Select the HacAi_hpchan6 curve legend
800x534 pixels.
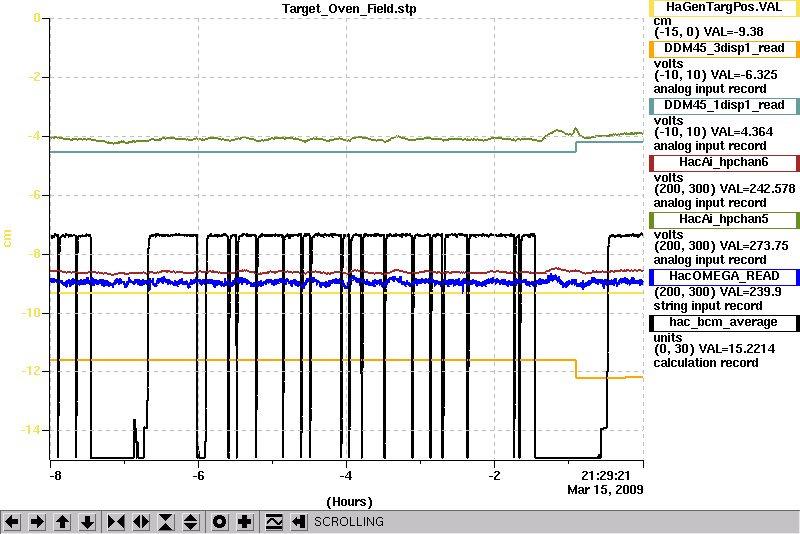[x=724, y=163]
